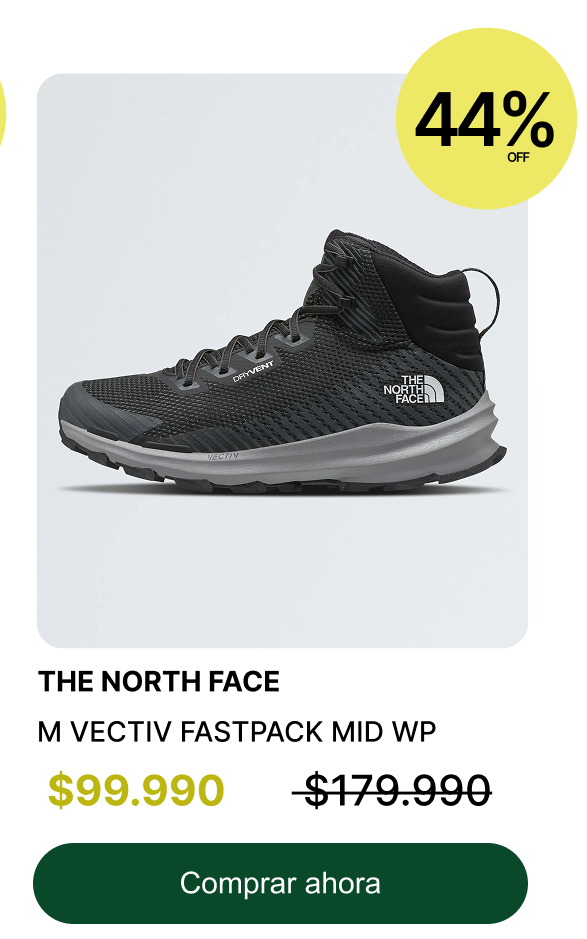Click the toe cap of the boot
This screenshot has height=939, width=587.
96,413
